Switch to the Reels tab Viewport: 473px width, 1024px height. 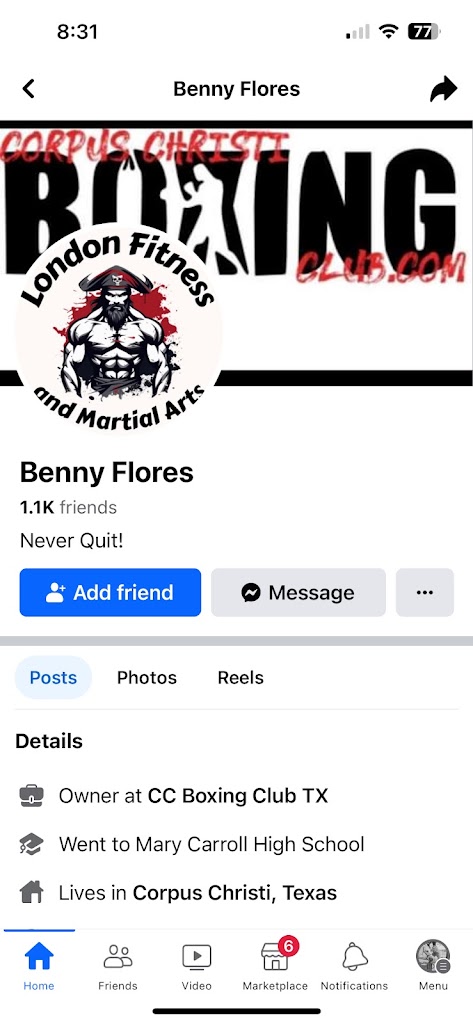point(240,678)
